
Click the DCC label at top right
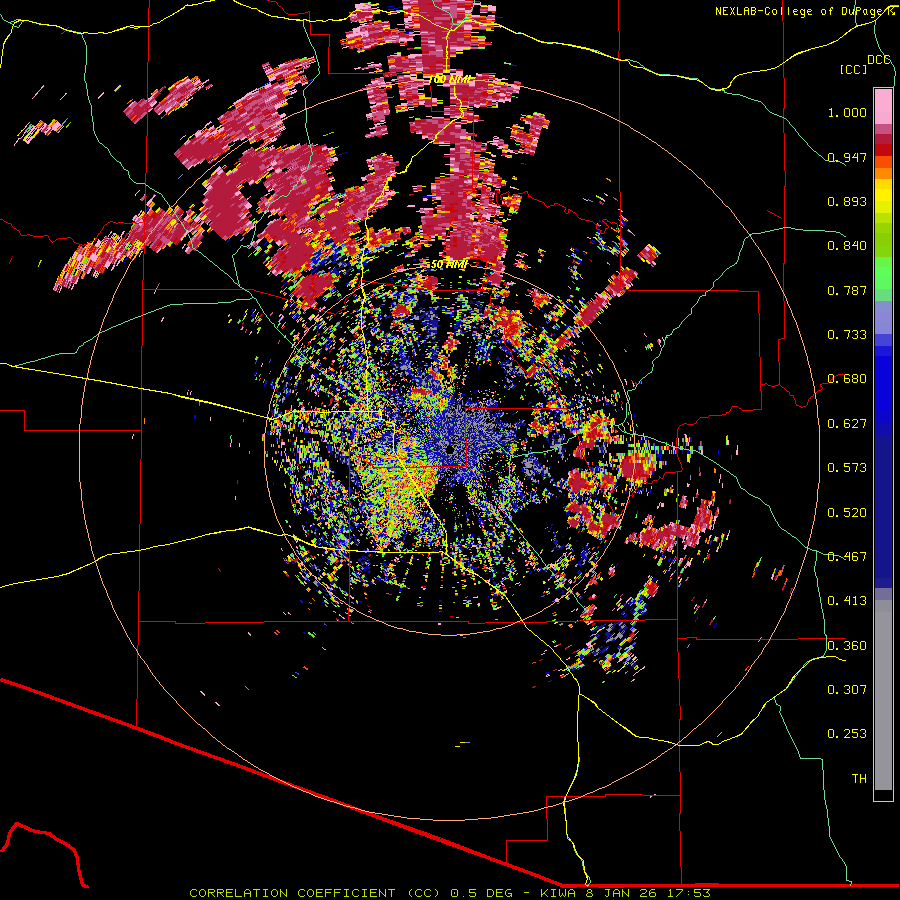879,60
